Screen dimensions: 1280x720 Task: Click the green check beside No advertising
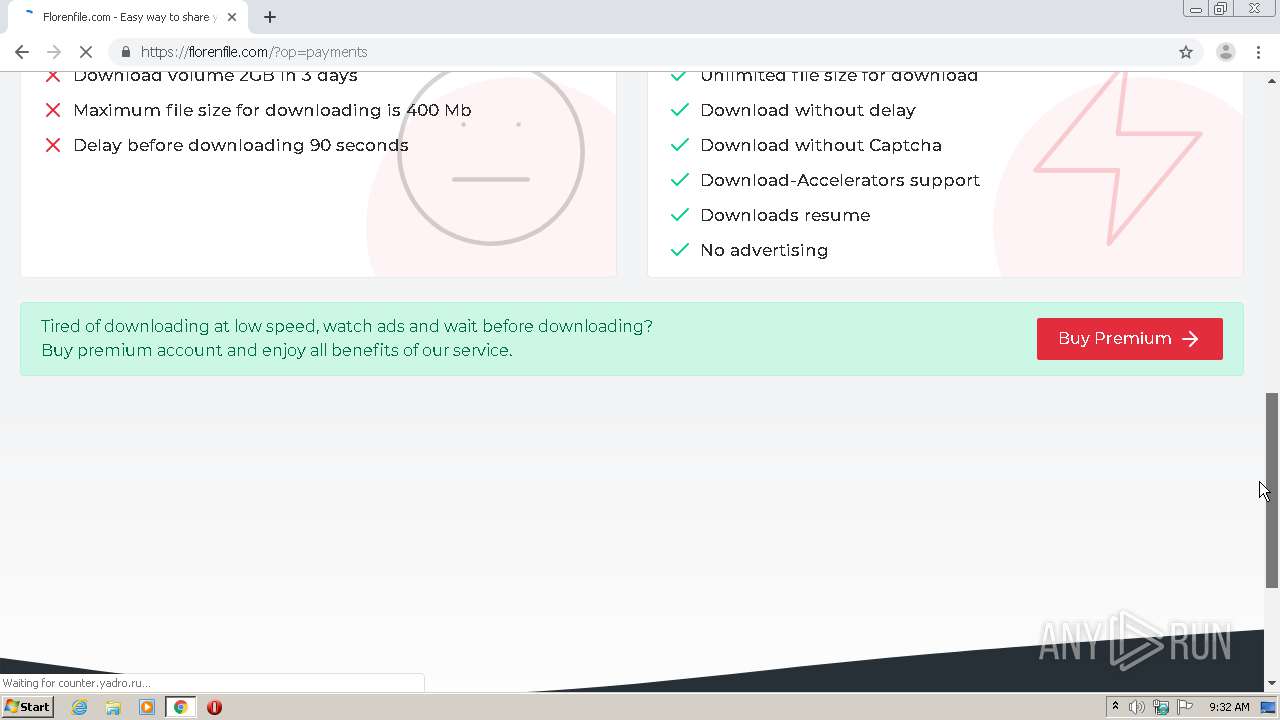click(x=680, y=250)
